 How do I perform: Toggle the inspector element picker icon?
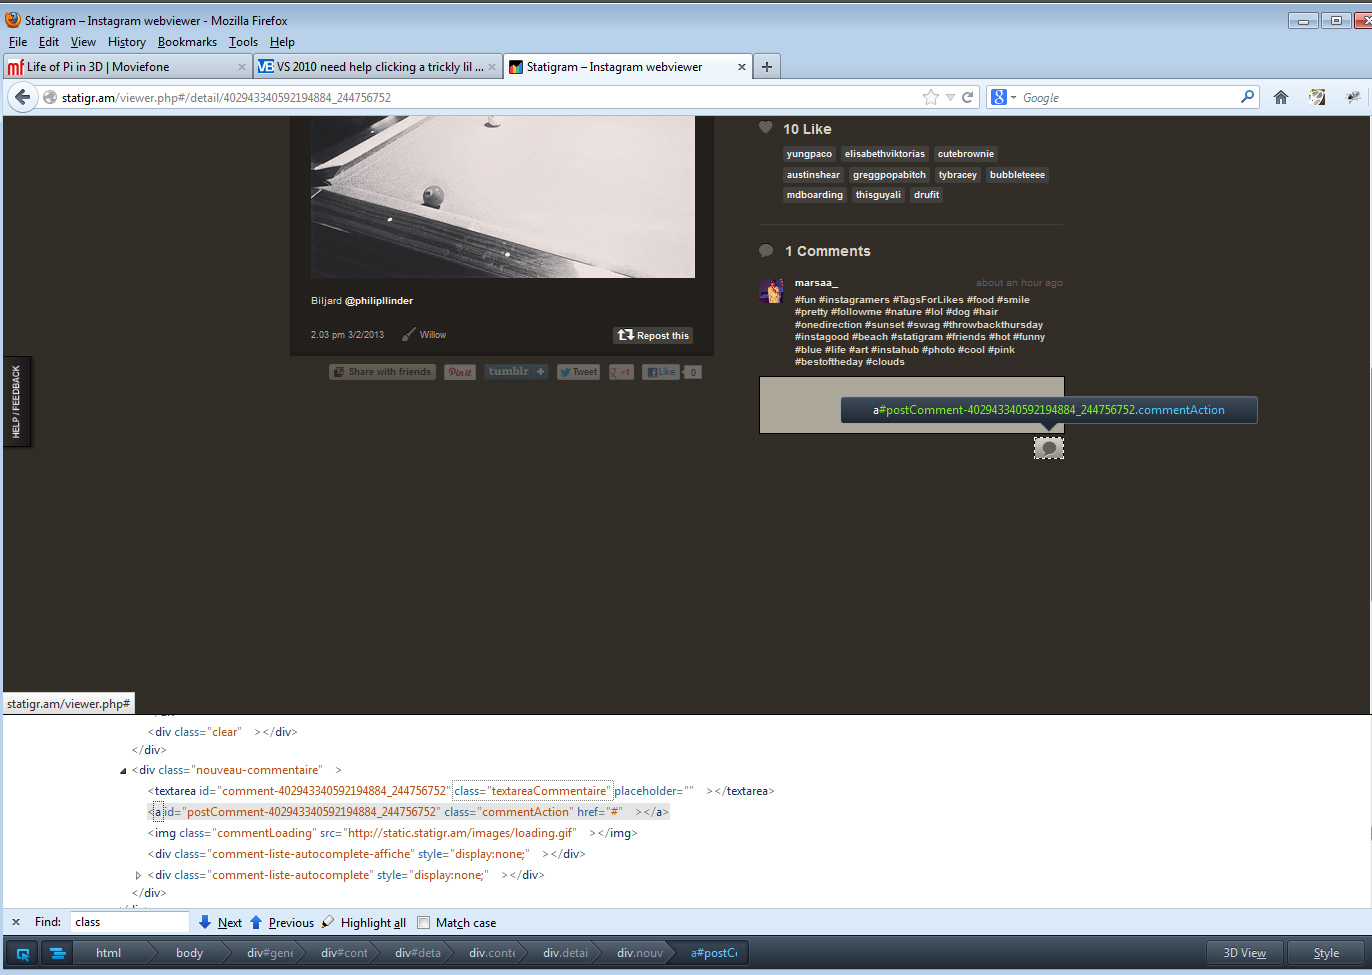pyautogui.click(x=22, y=953)
